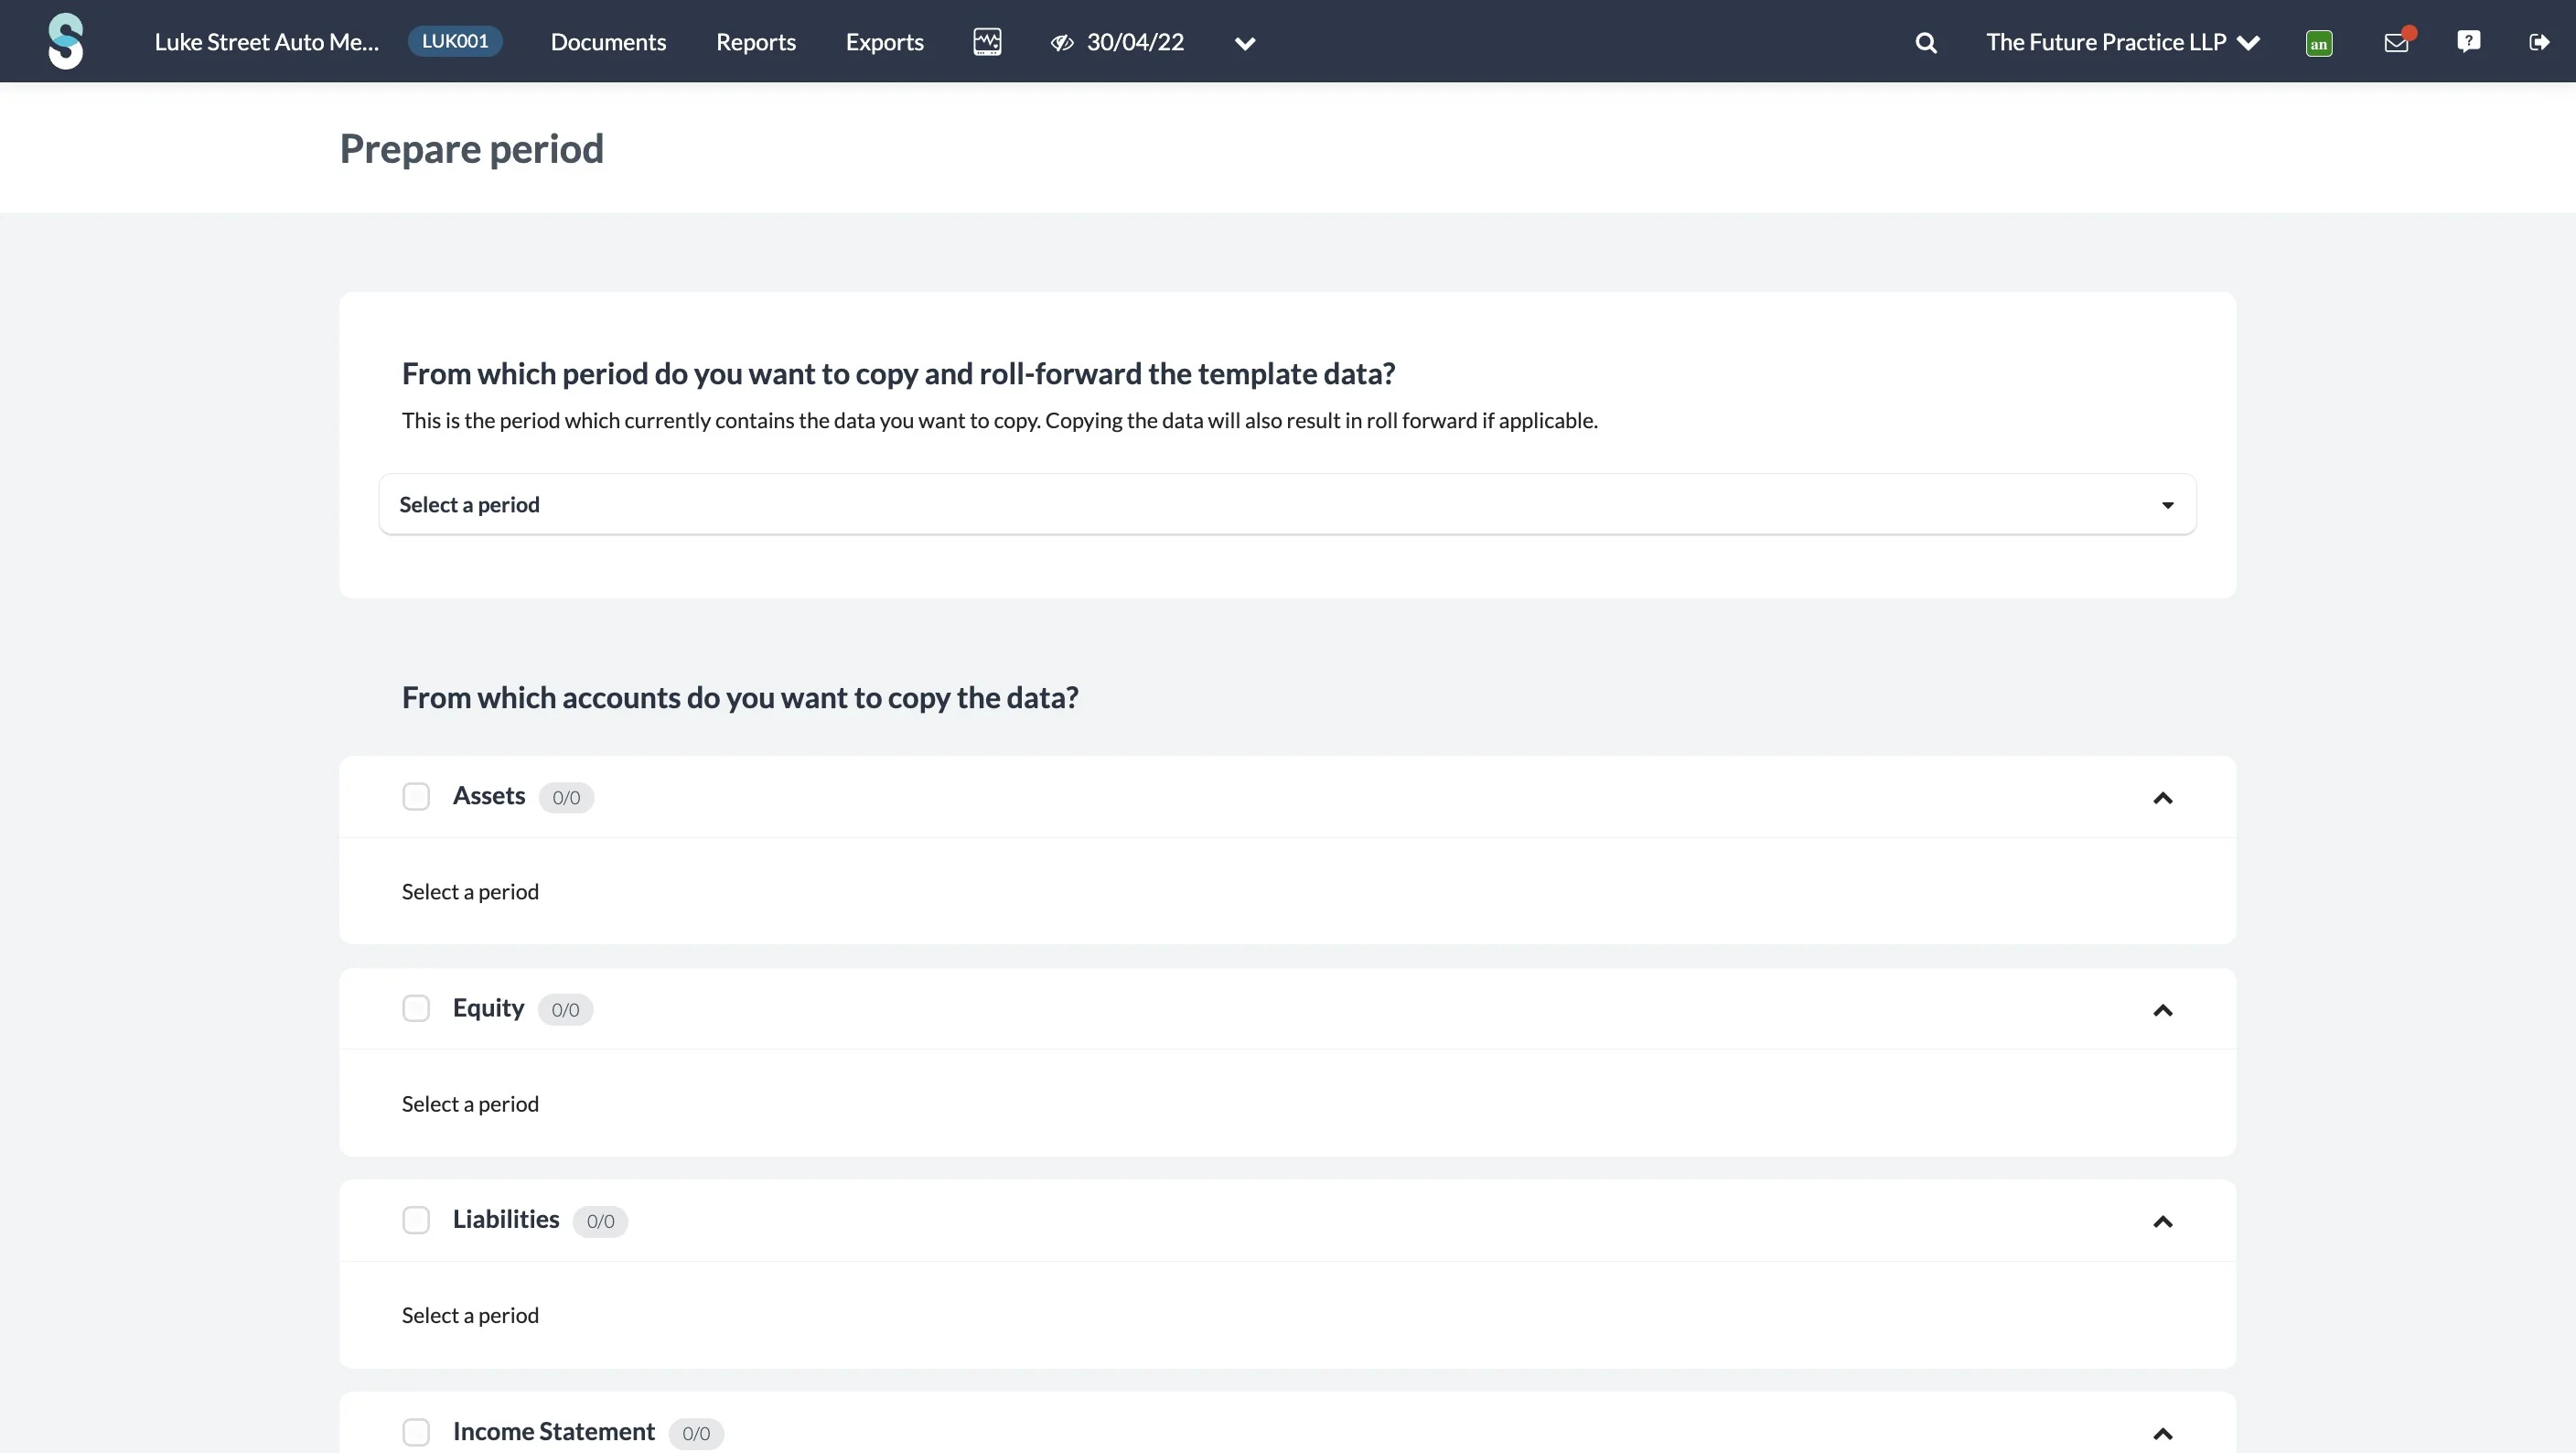Click the Silverfin S logo

(x=66, y=41)
